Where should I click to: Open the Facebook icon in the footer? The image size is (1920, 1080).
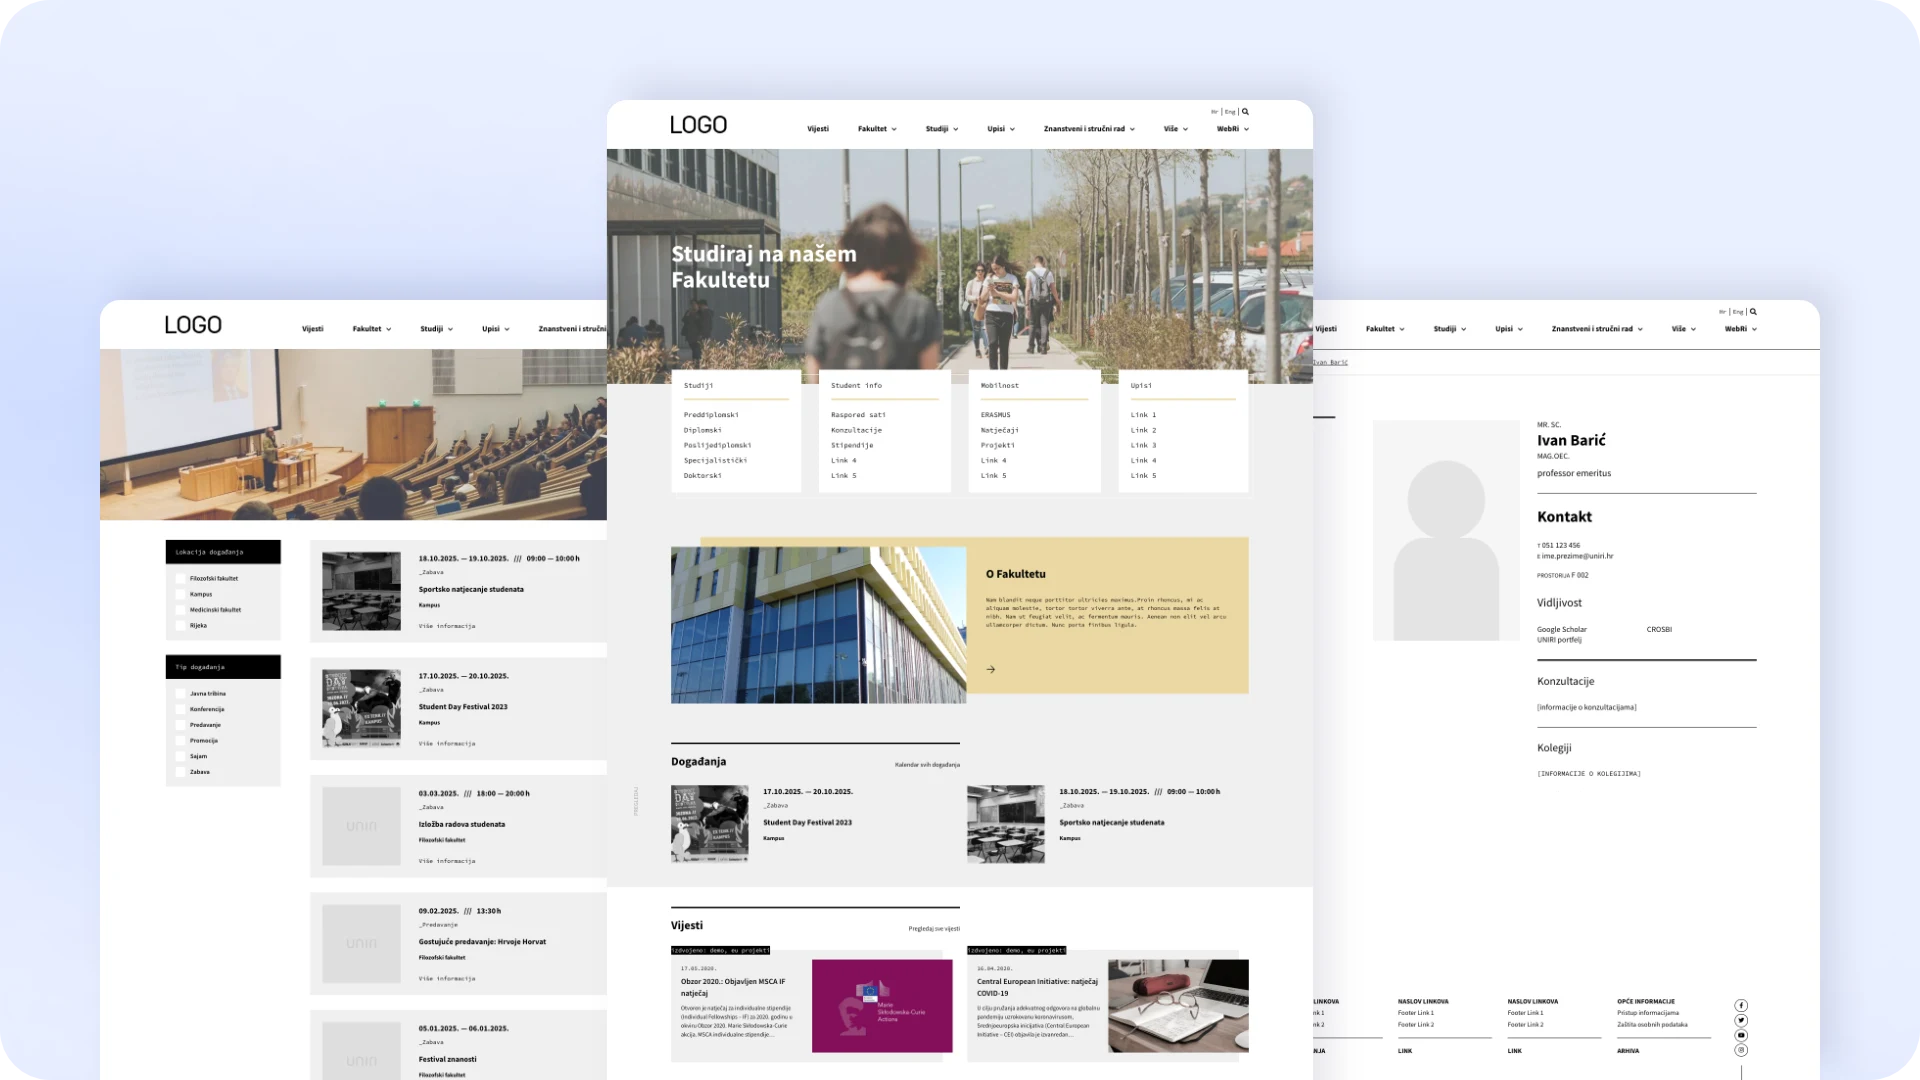point(1741,1006)
